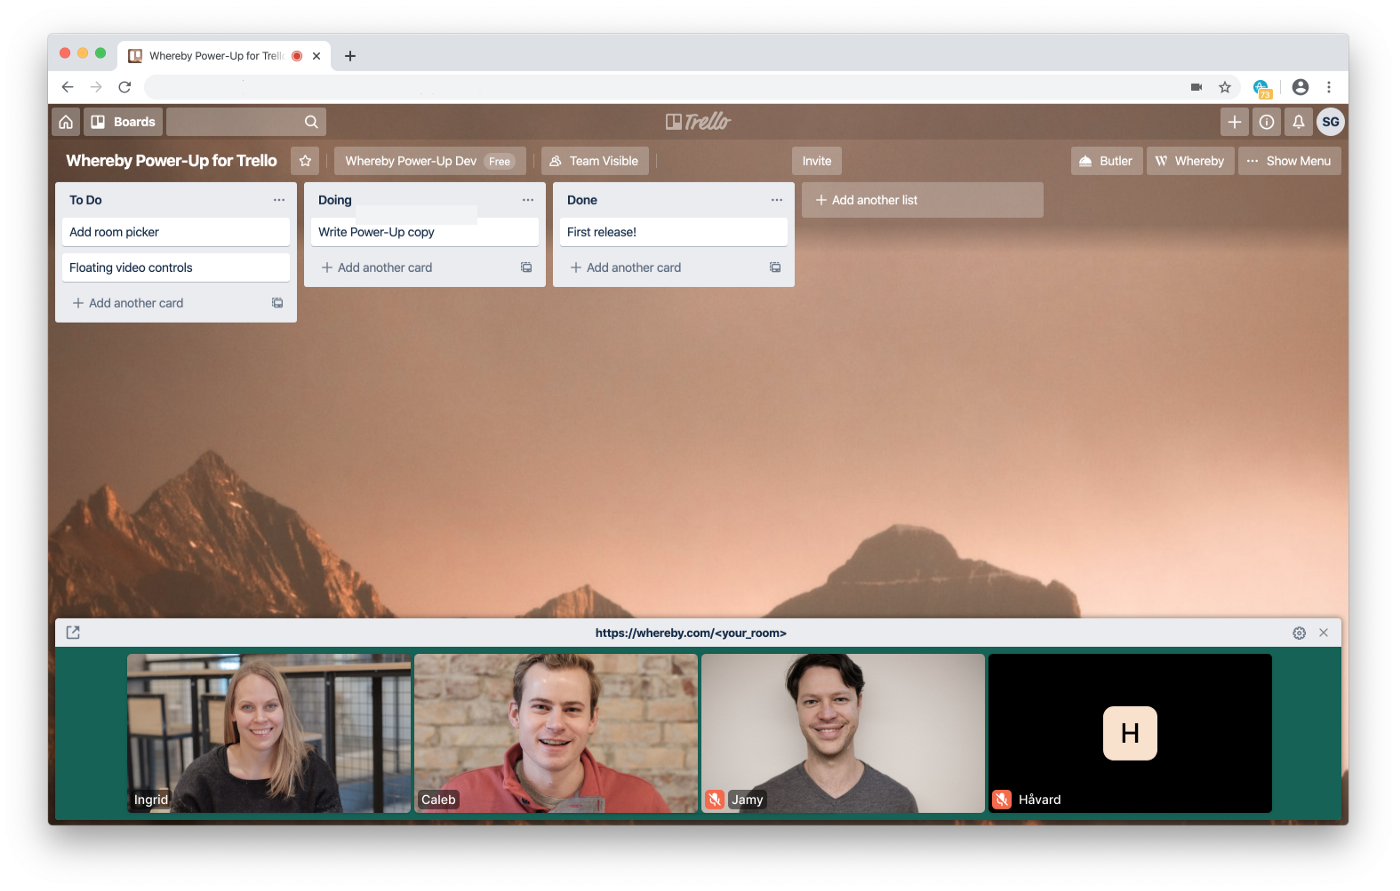Reload the browser page
The image size is (1400, 891).
tap(125, 87)
